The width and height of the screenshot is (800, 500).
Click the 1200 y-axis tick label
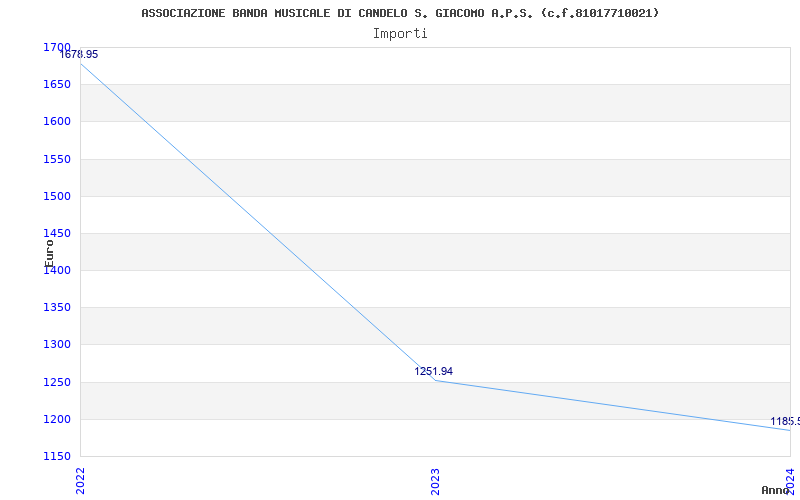[57, 419]
